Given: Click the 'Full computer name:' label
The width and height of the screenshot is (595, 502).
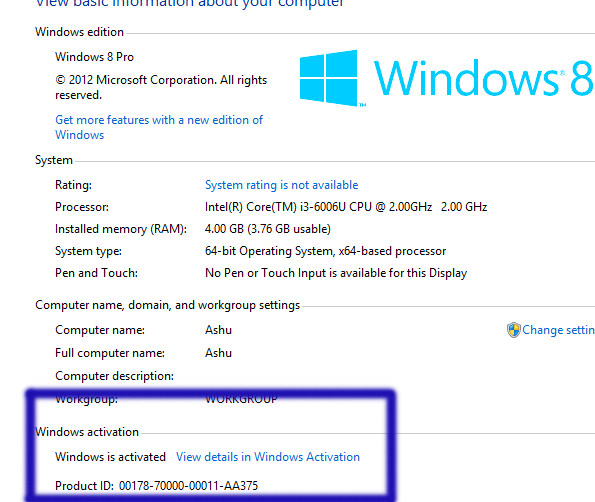Looking at the screenshot, I should tap(110, 353).
